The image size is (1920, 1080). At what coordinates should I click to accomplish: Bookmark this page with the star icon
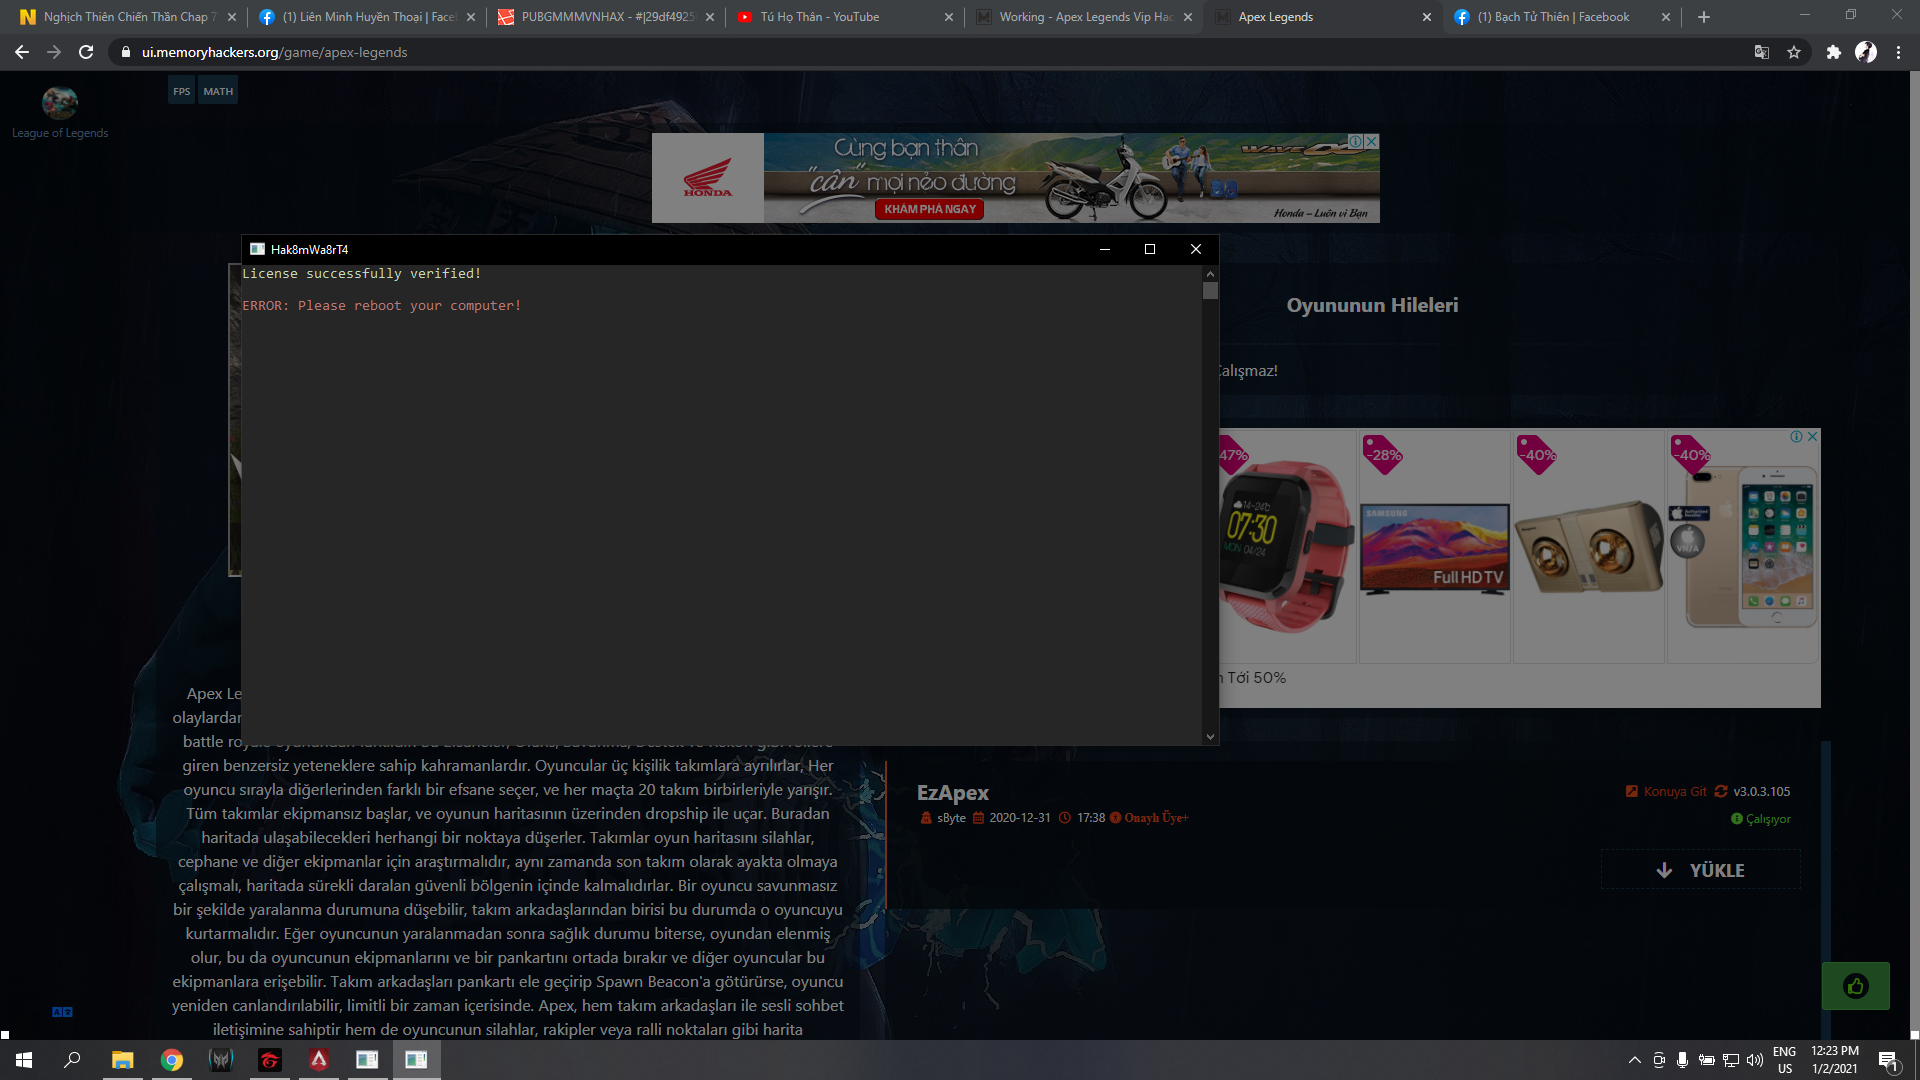coord(1794,52)
